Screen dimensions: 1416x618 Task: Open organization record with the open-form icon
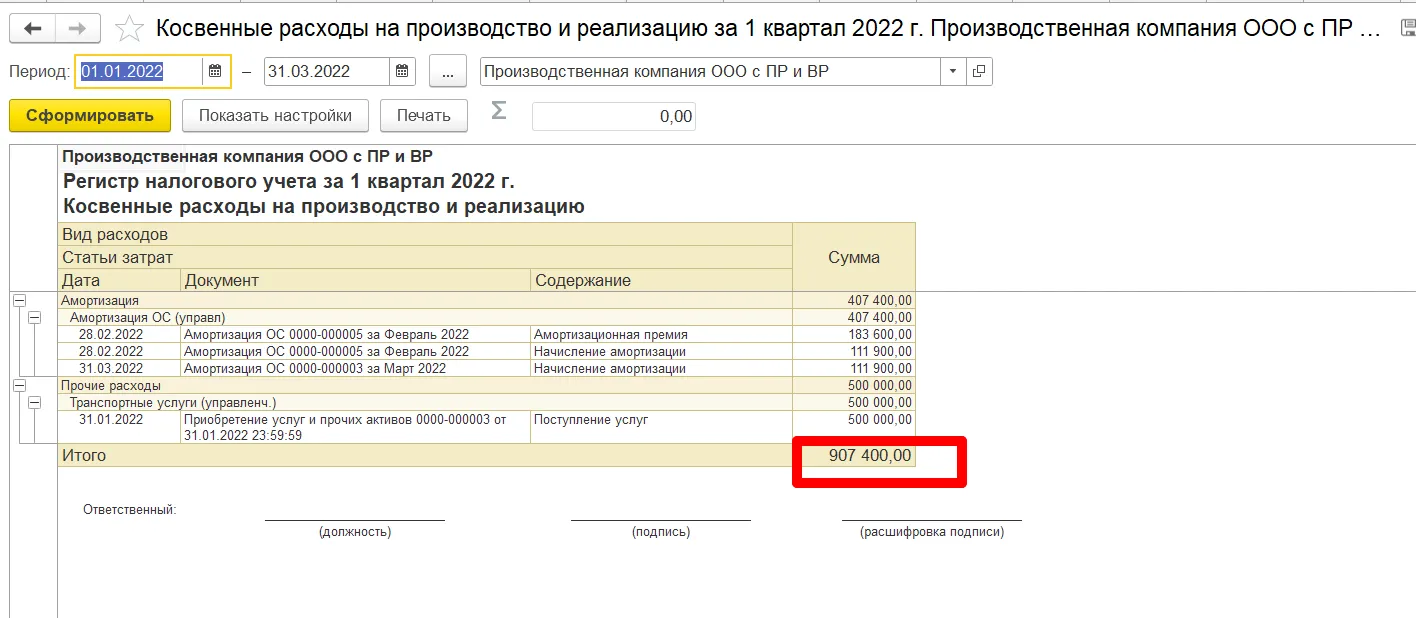click(x=979, y=72)
